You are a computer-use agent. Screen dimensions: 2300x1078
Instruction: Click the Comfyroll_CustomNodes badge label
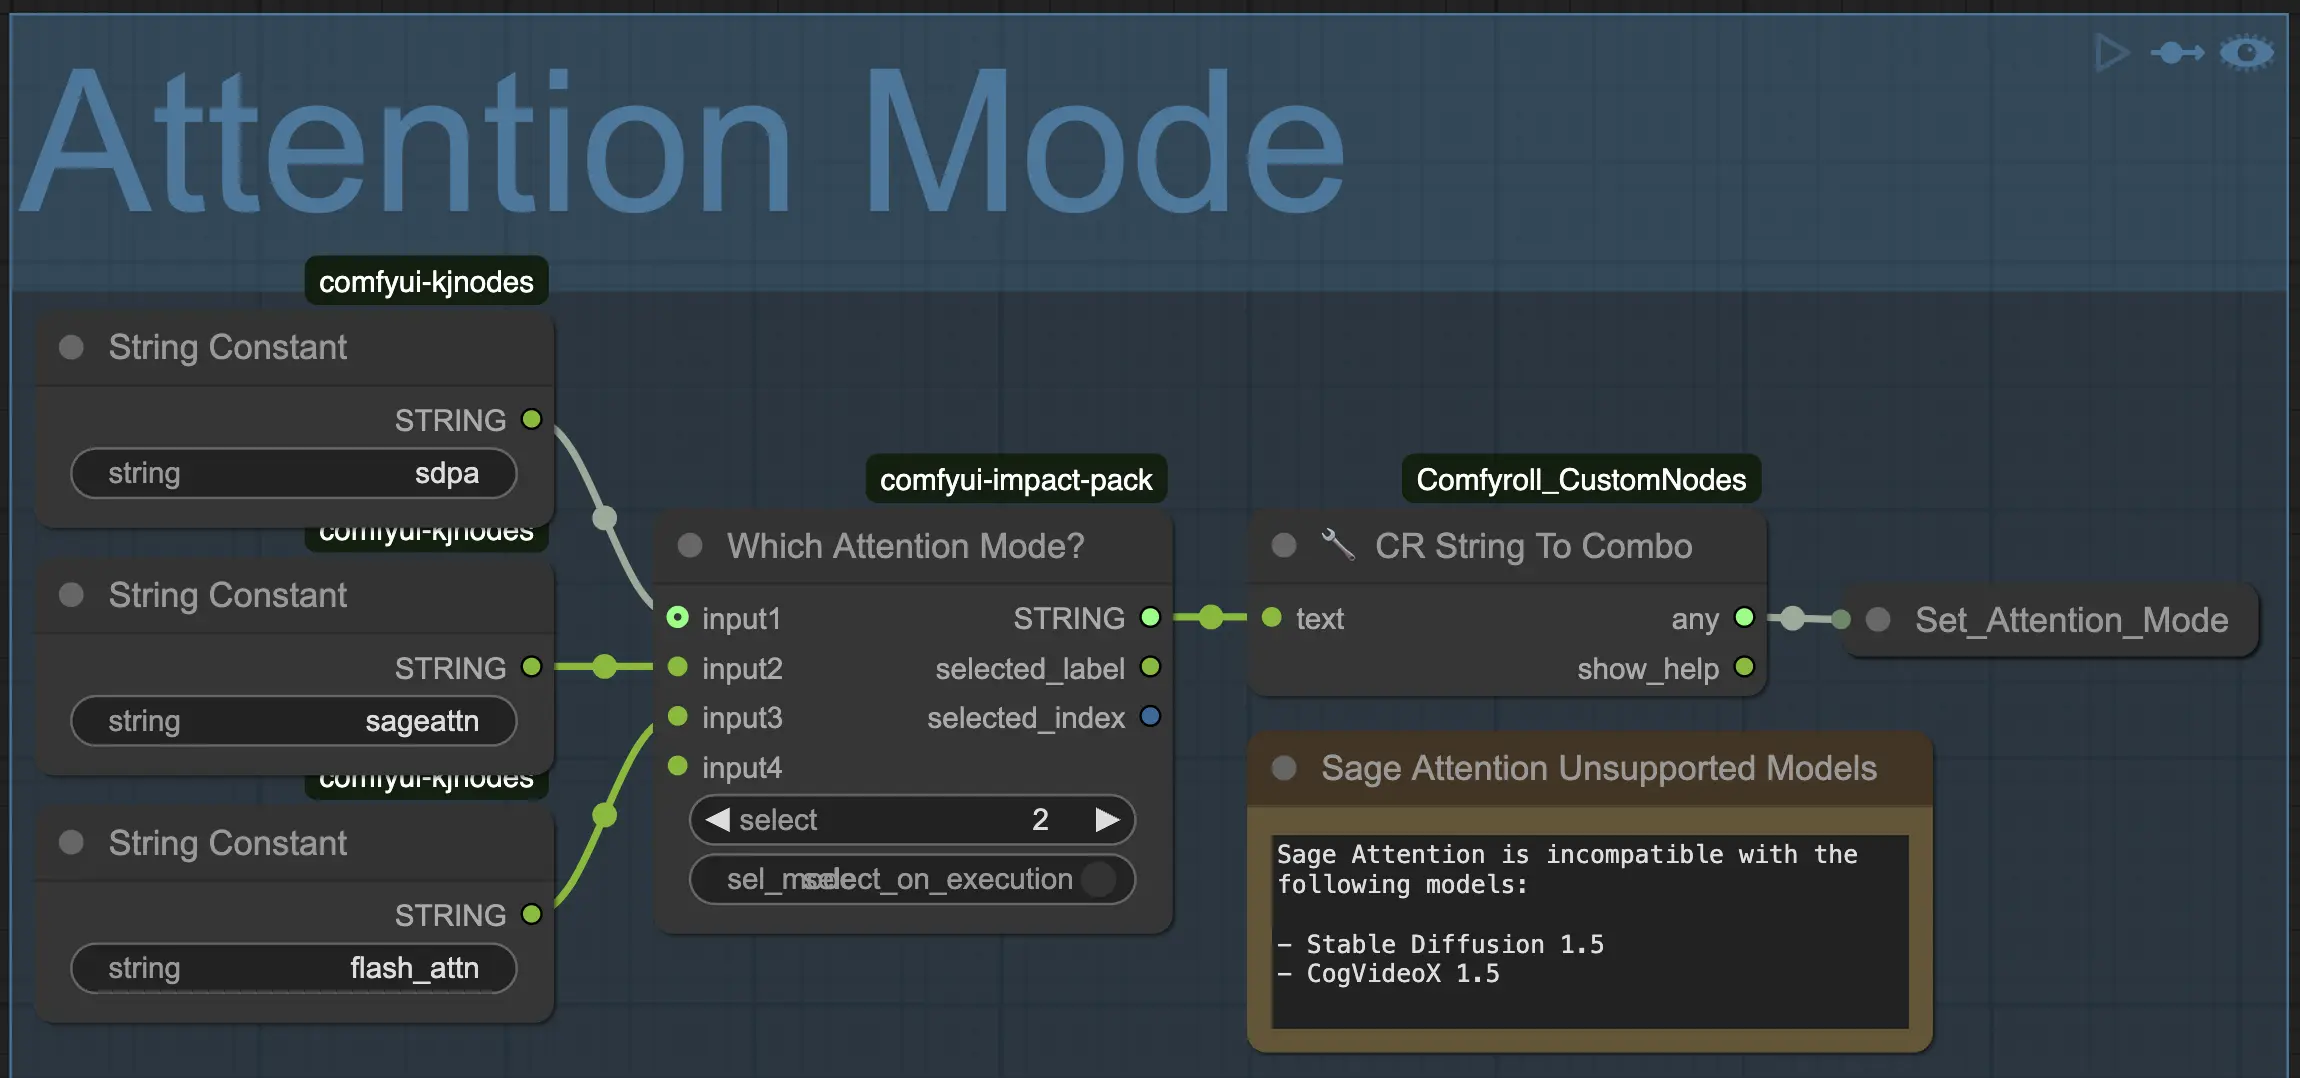pos(1580,480)
